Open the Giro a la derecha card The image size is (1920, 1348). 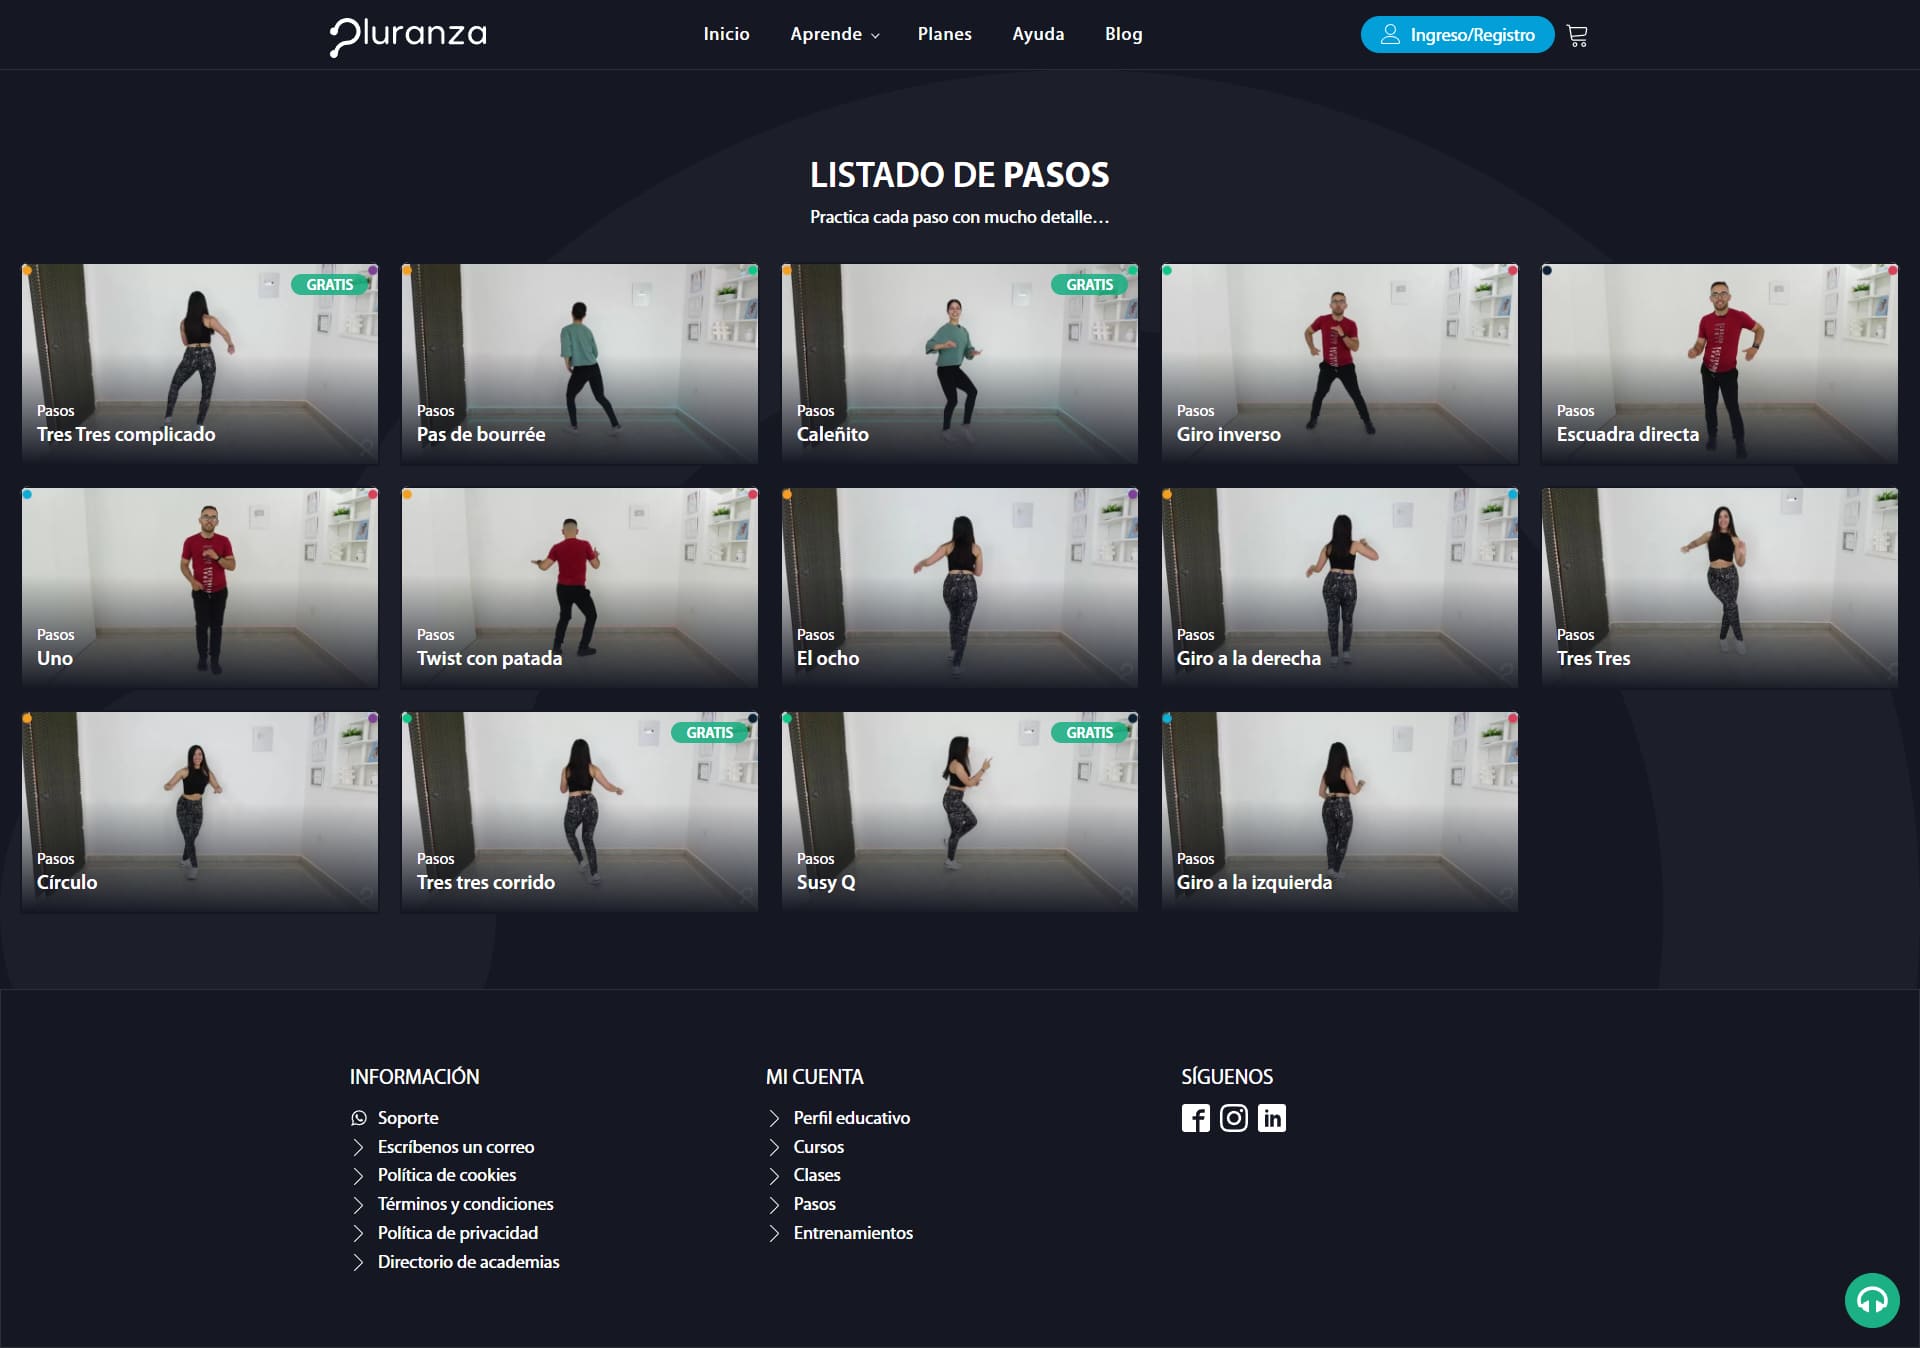coord(1340,587)
